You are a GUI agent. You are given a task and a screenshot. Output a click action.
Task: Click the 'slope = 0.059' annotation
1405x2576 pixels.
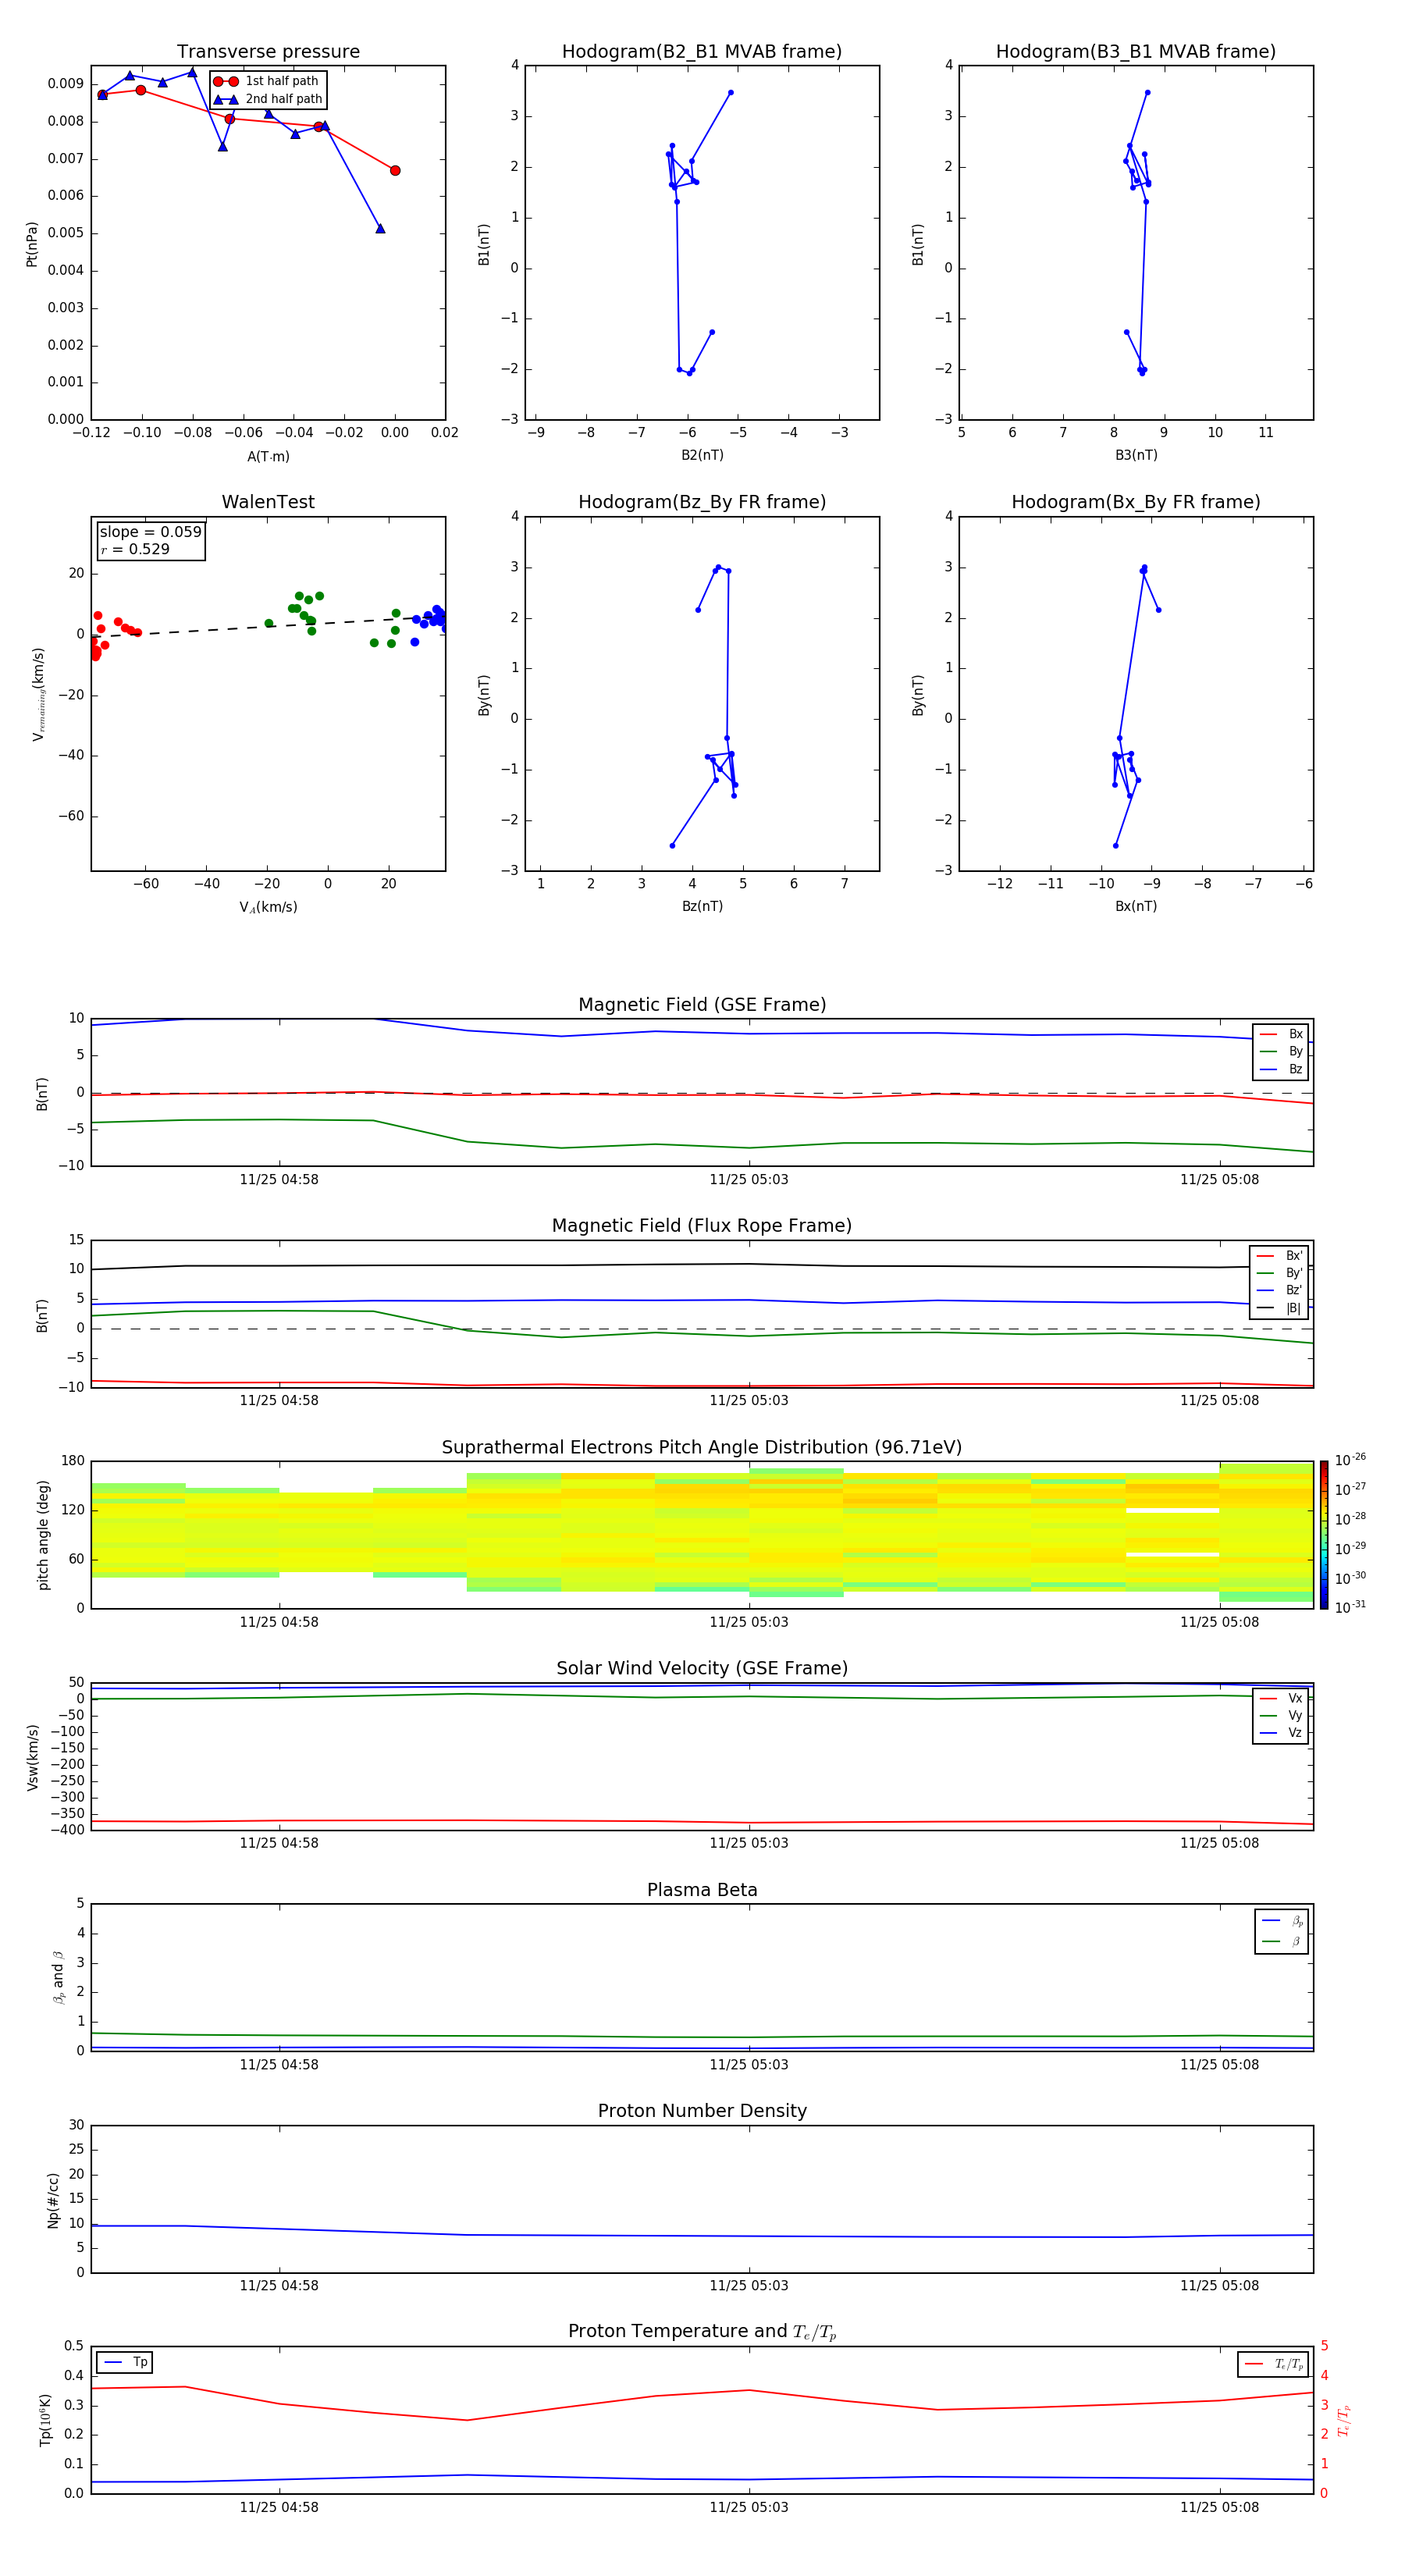coord(150,532)
